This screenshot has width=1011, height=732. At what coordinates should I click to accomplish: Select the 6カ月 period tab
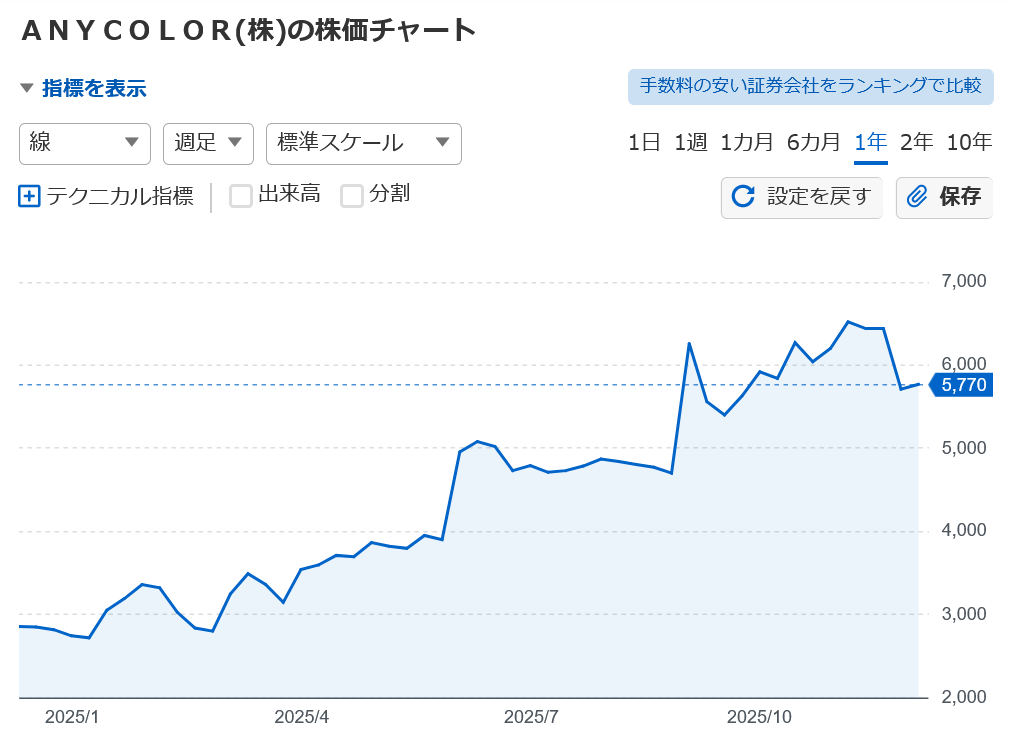813,142
